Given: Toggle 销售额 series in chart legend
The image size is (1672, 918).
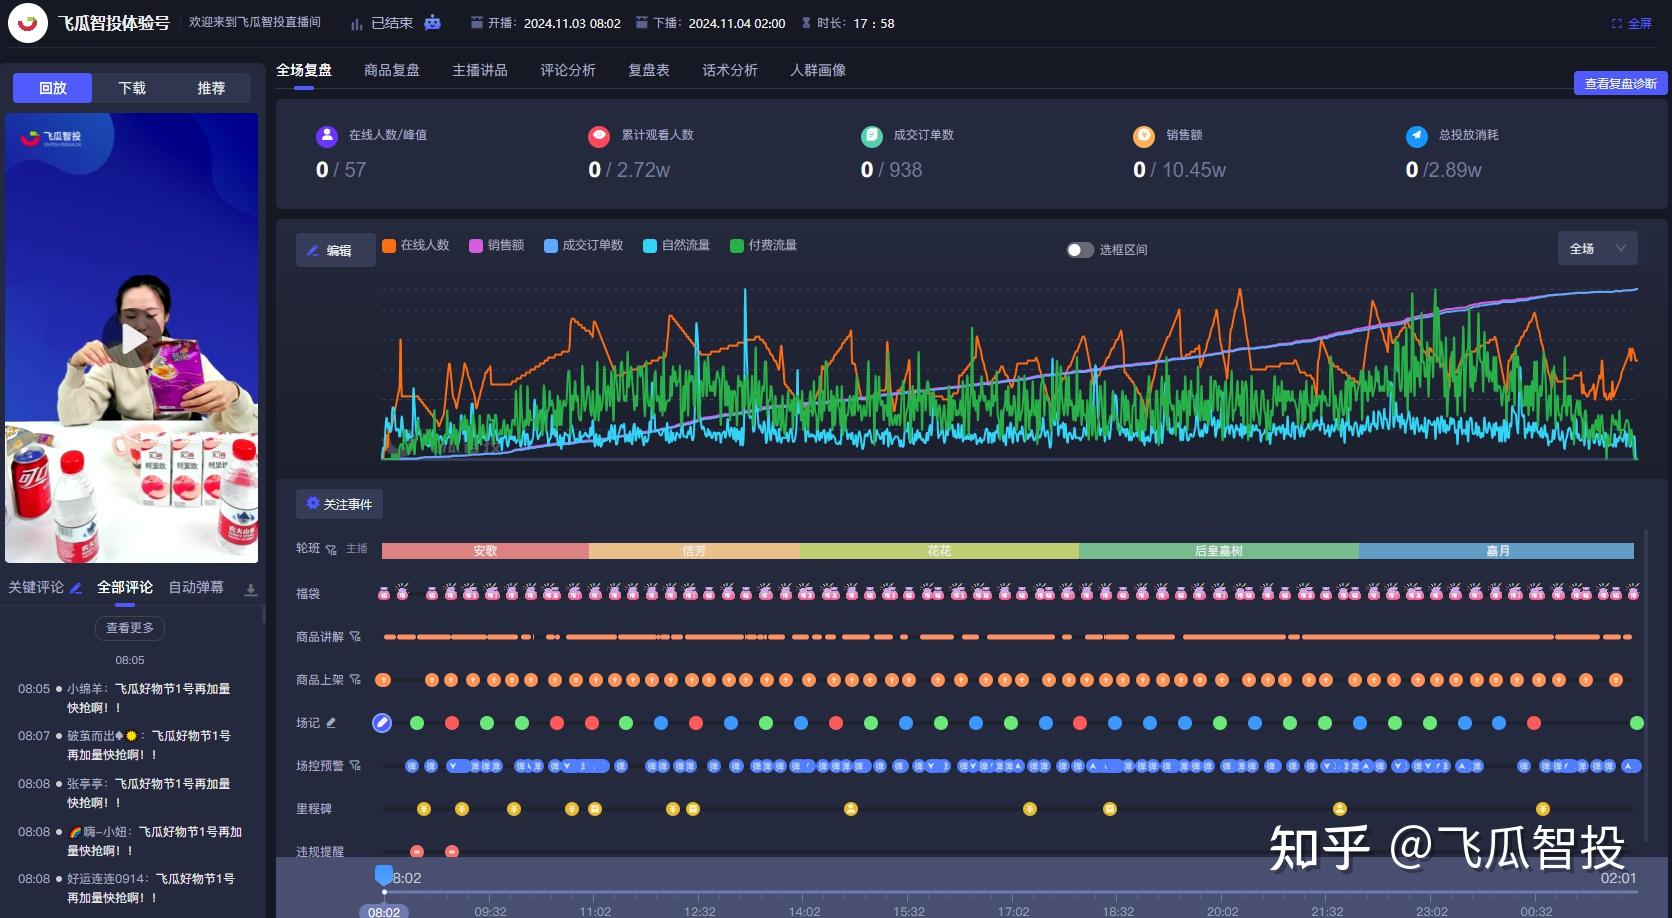Looking at the screenshot, I should pos(497,246).
